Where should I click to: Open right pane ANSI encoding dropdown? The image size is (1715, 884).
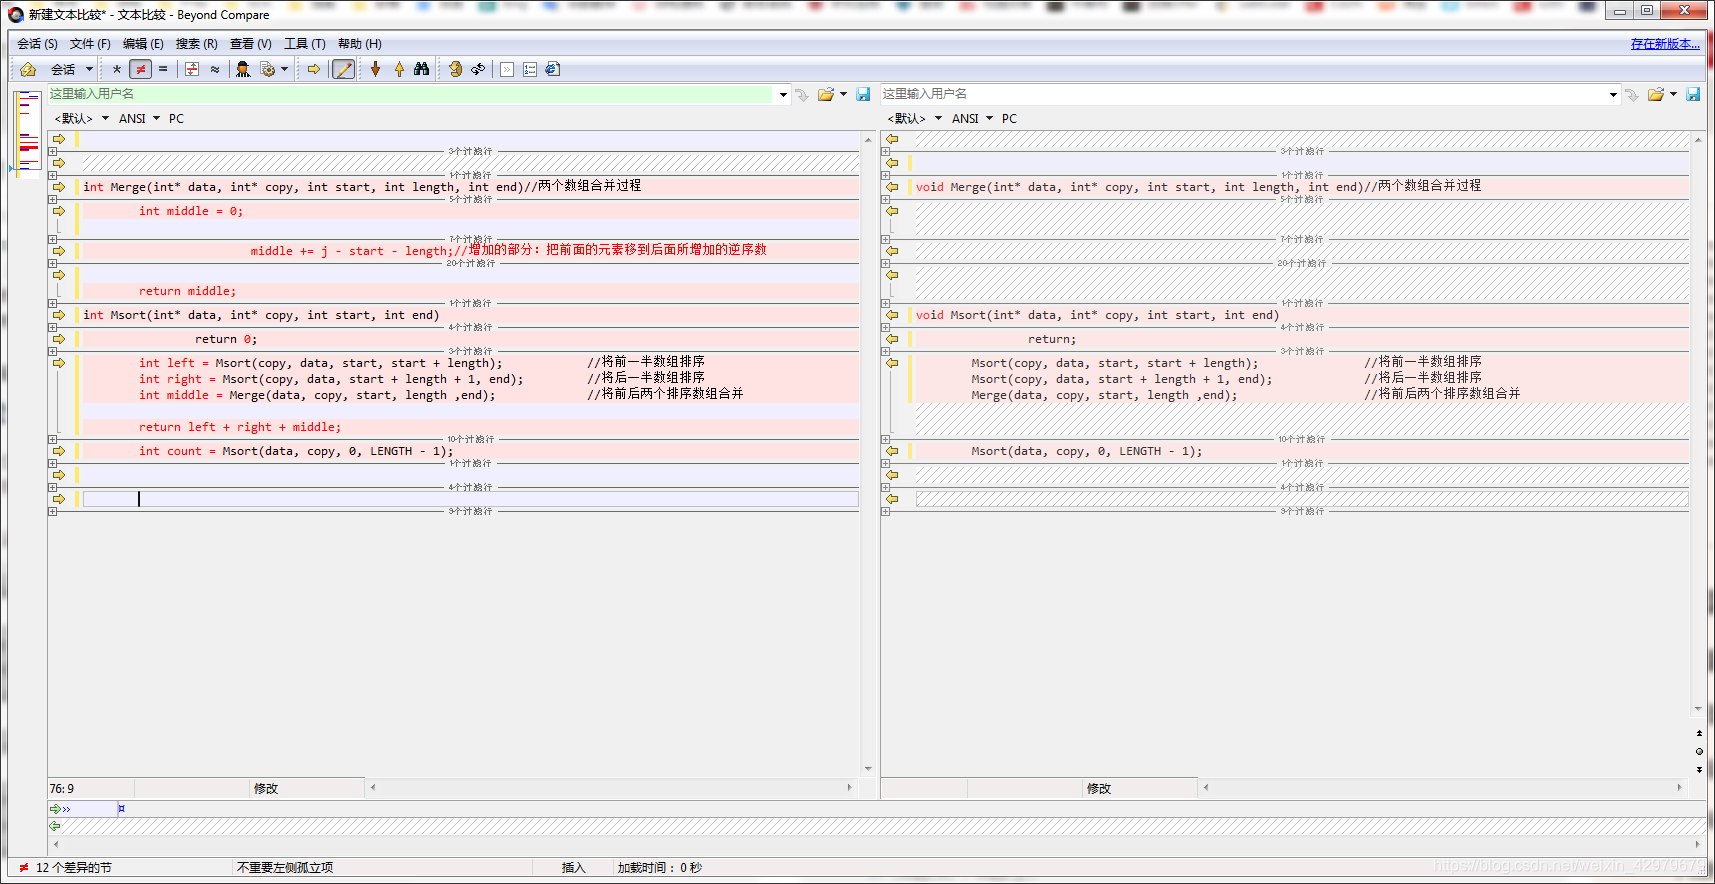(972, 118)
